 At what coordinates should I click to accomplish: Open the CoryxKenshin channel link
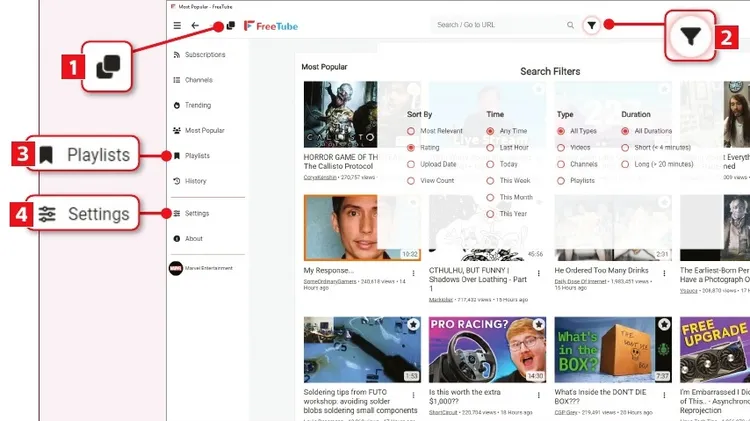320,177
